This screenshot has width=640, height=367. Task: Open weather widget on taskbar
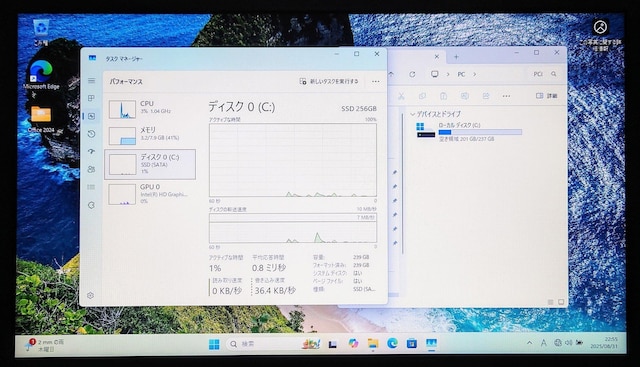point(44,345)
